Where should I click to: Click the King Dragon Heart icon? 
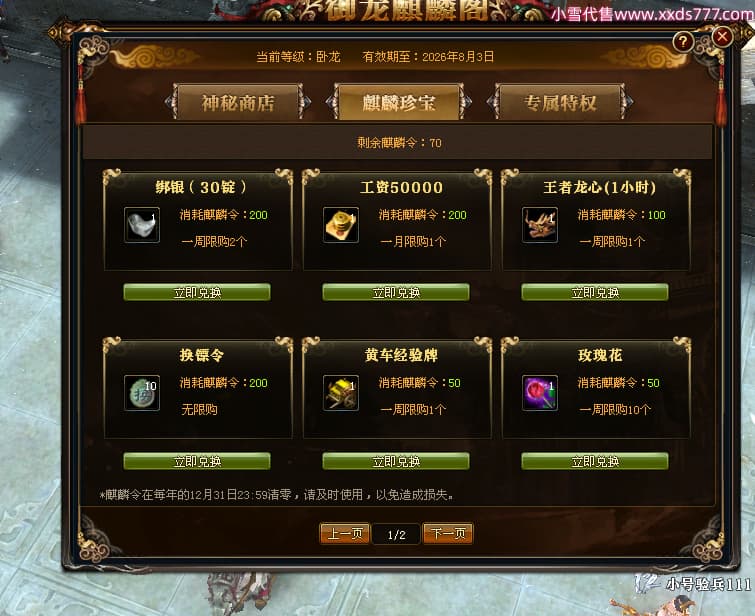[540, 225]
